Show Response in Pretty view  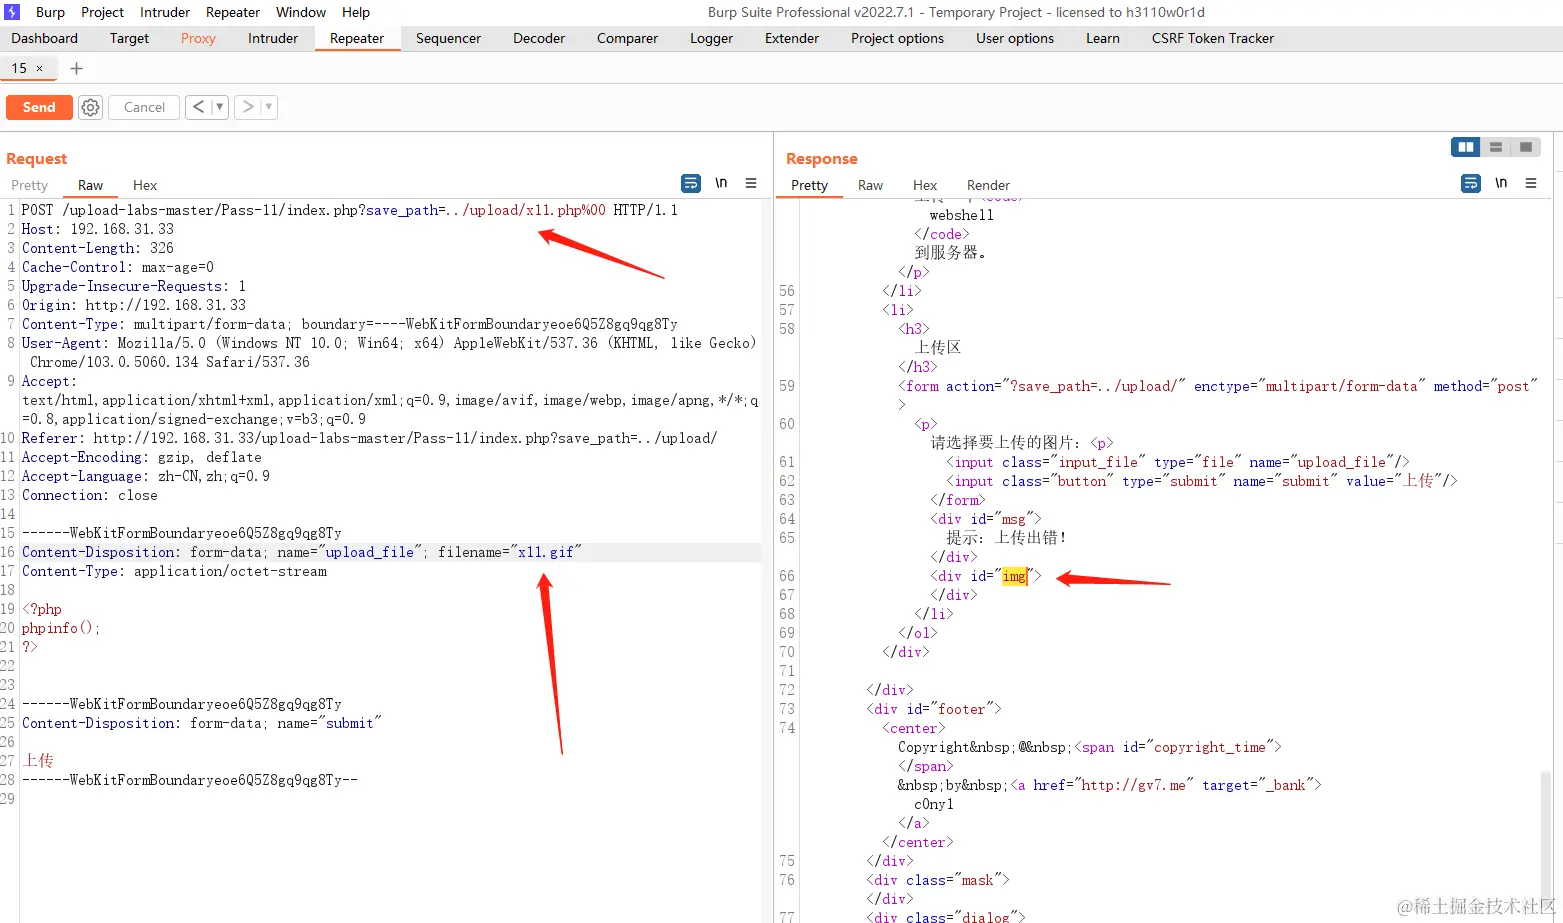(809, 185)
